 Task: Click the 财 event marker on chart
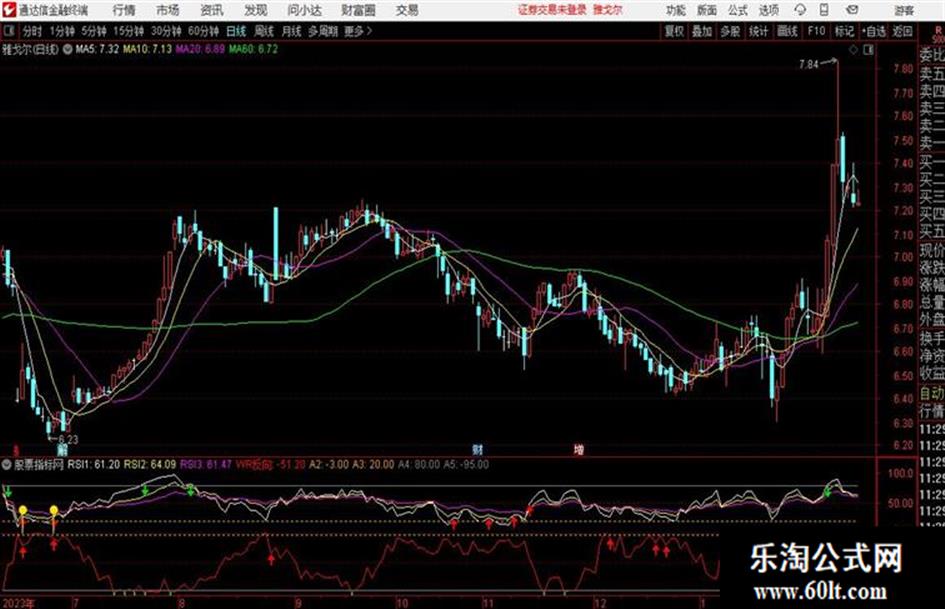[477, 449]
